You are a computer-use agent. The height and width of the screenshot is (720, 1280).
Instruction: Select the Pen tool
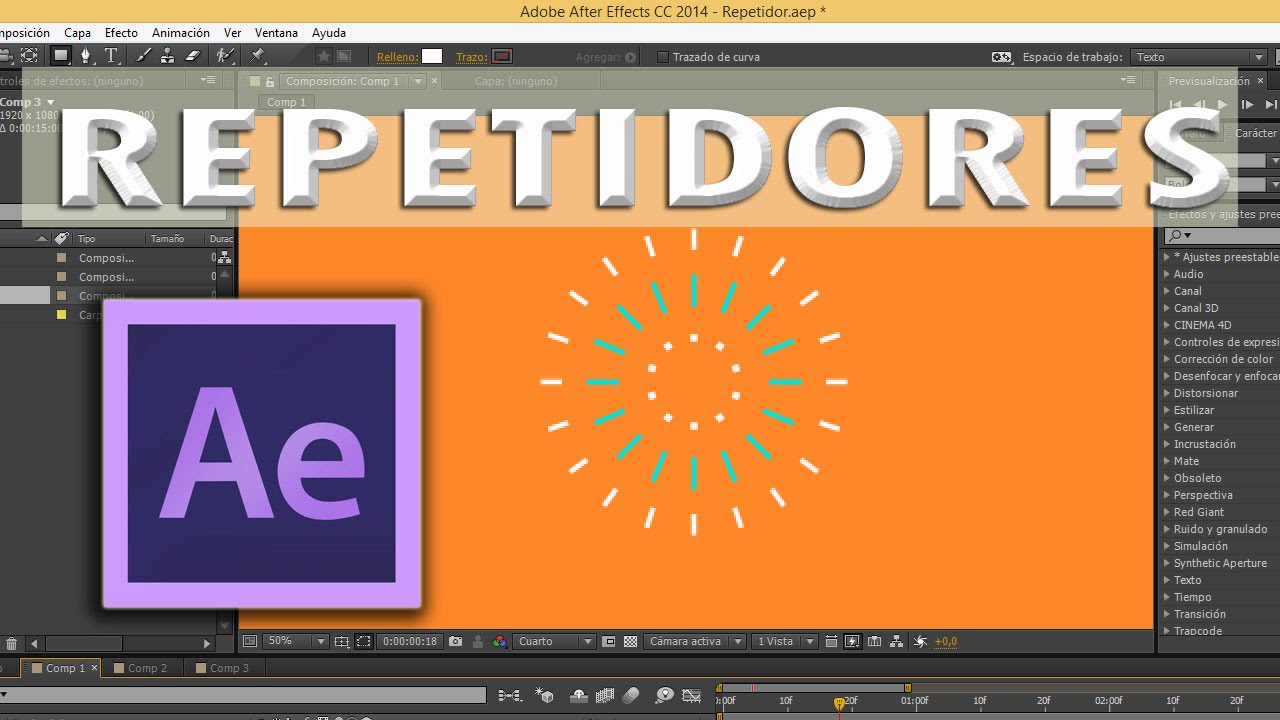pos(86,56)
